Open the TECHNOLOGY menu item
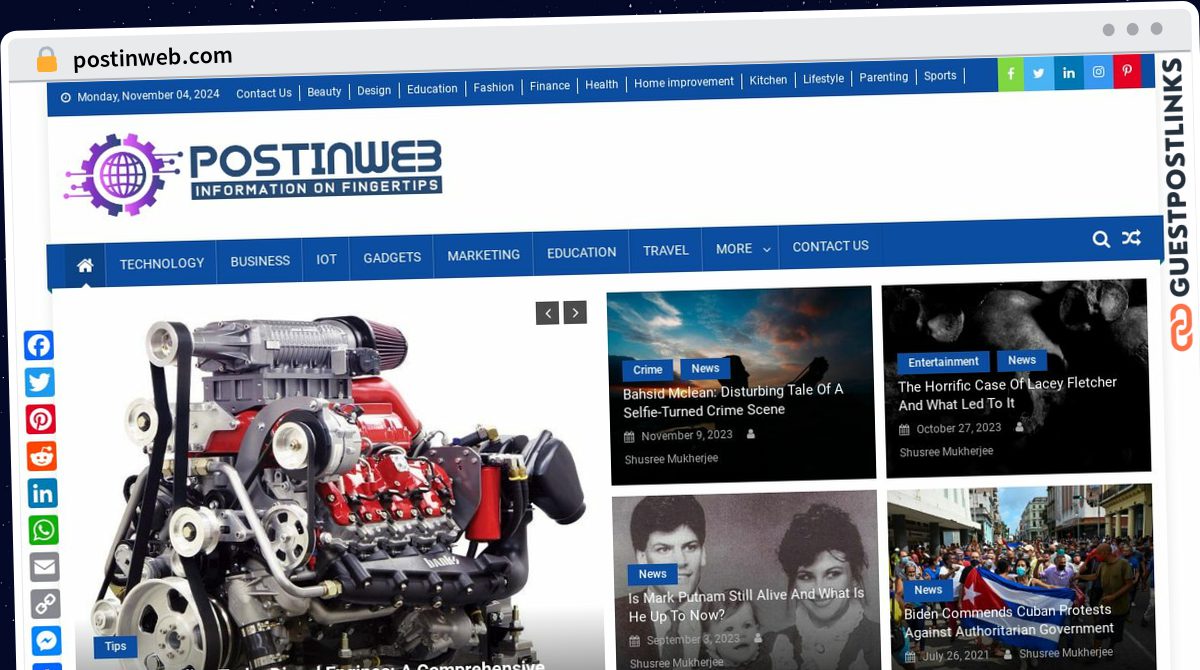The image size is (1200, 670). pyautogui.click(x=162, y=263)
